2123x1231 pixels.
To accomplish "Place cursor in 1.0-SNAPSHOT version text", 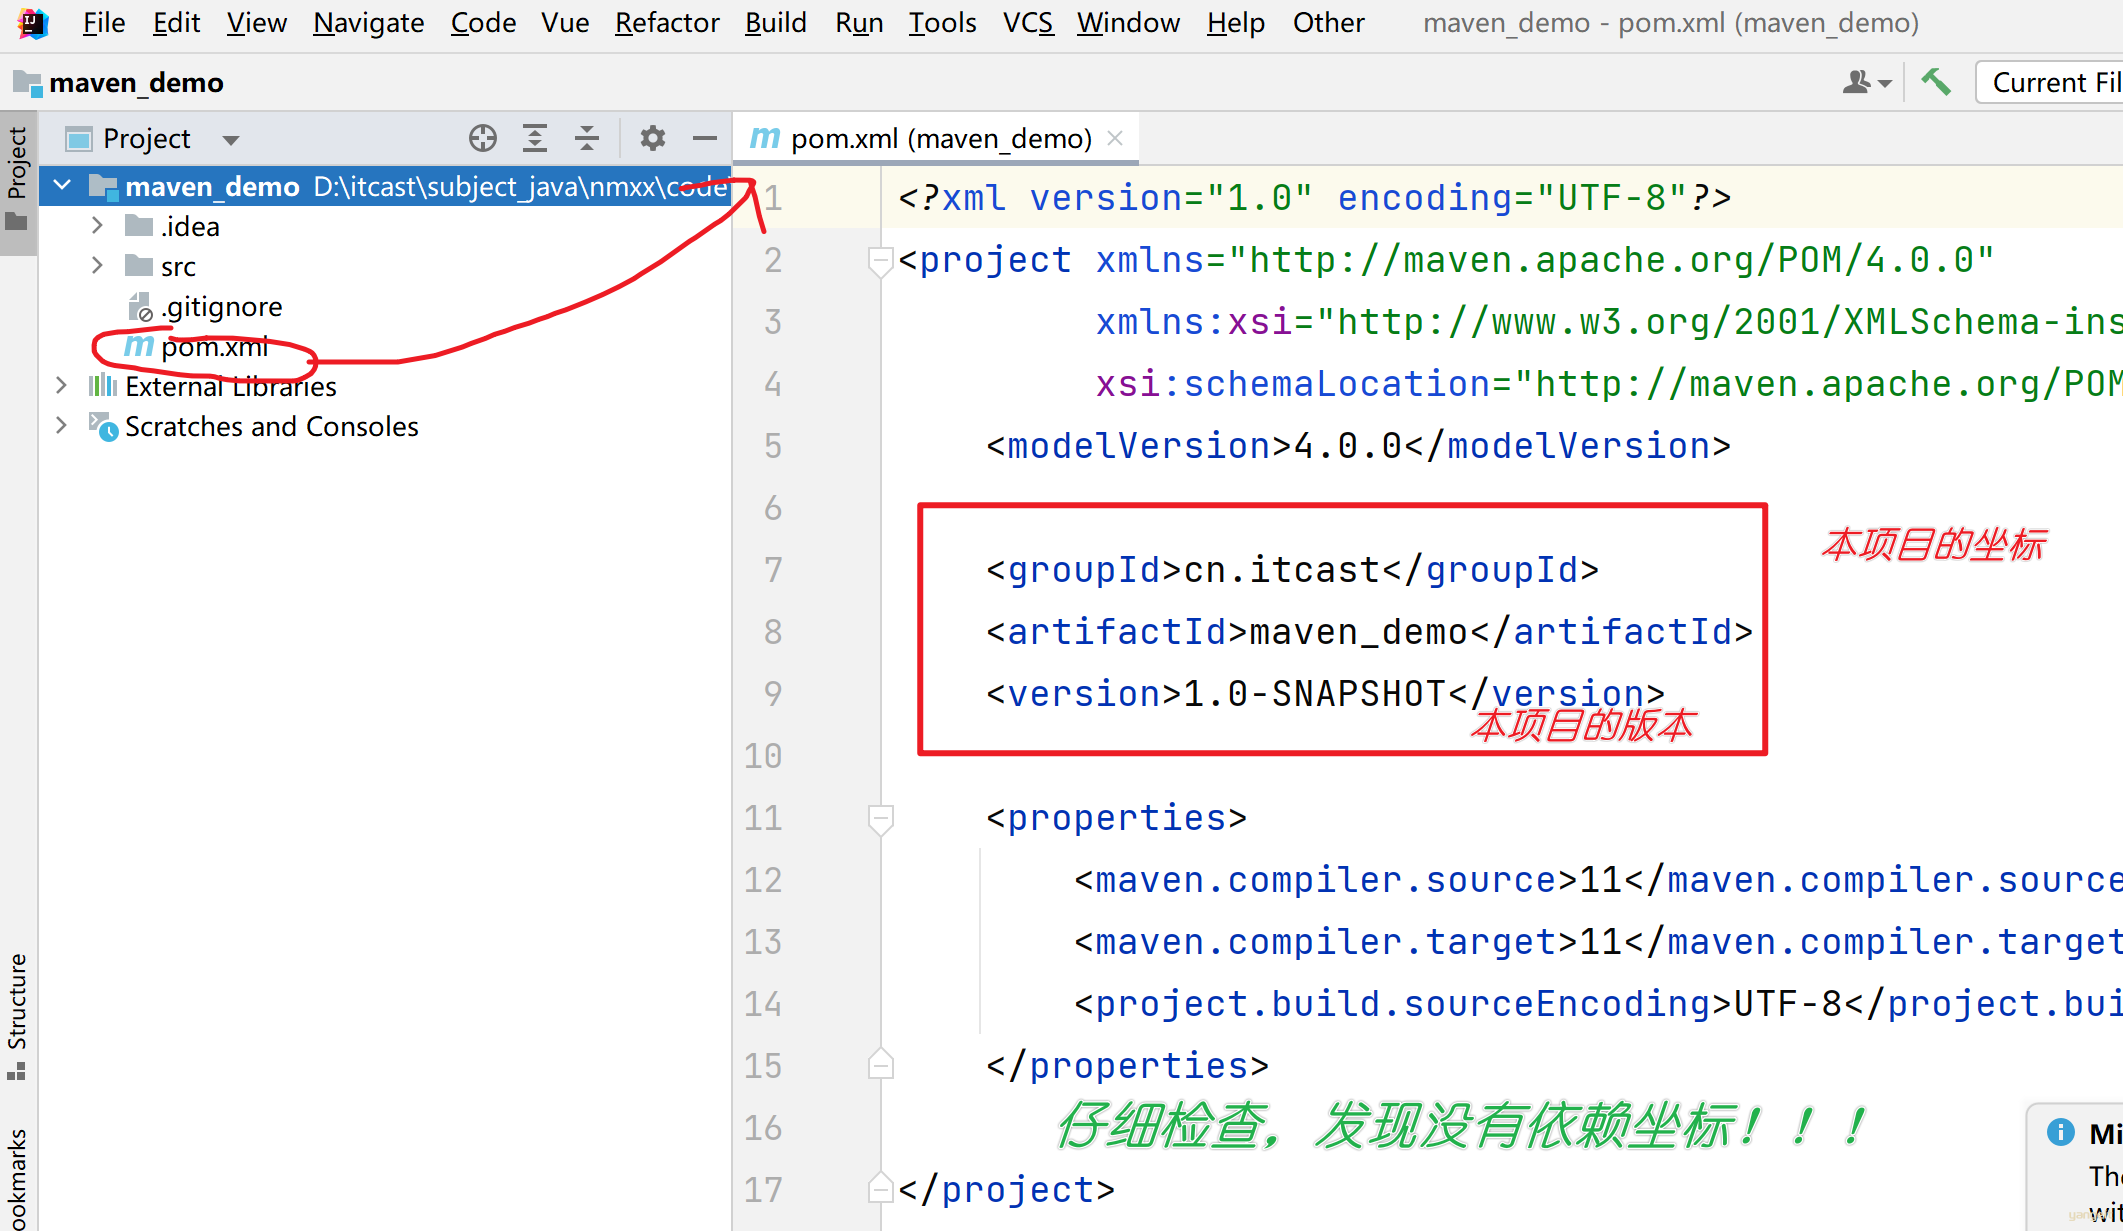I will pos(1314,694).
